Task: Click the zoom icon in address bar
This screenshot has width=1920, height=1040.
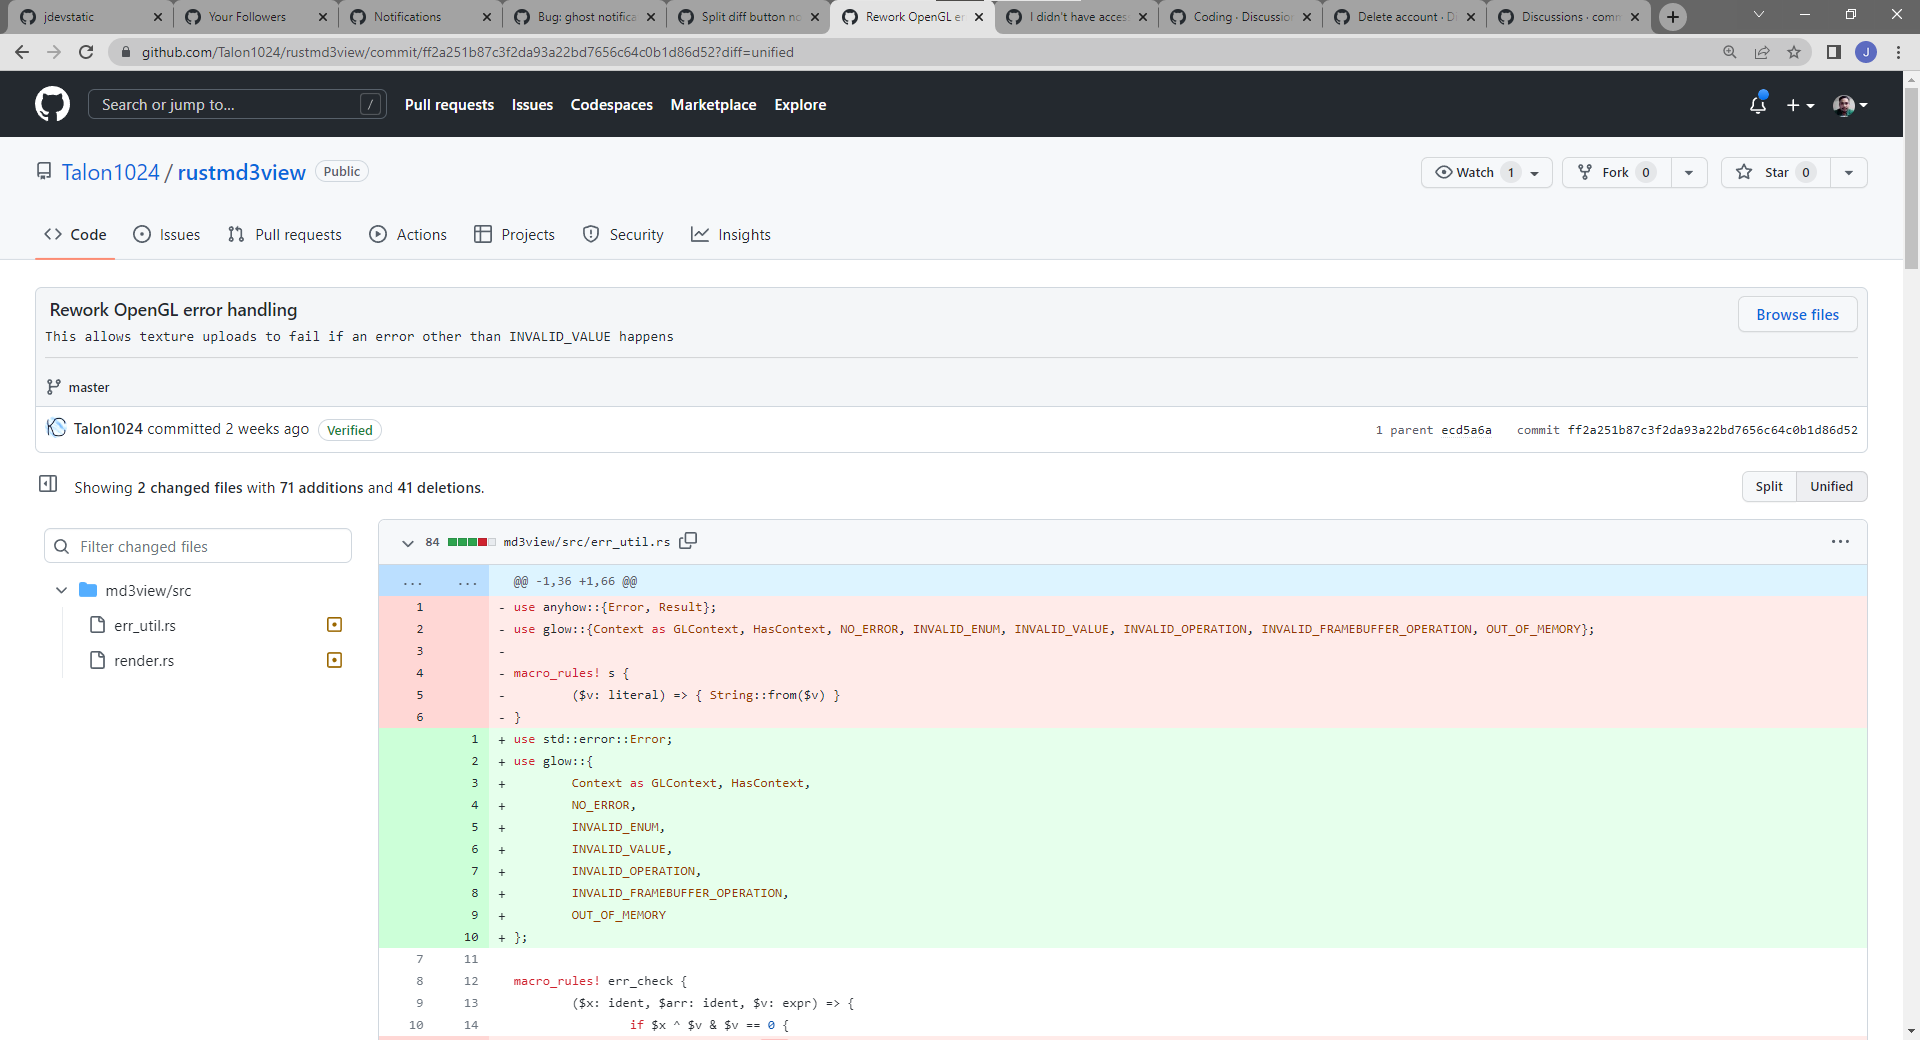Action: pos(1730,51)
